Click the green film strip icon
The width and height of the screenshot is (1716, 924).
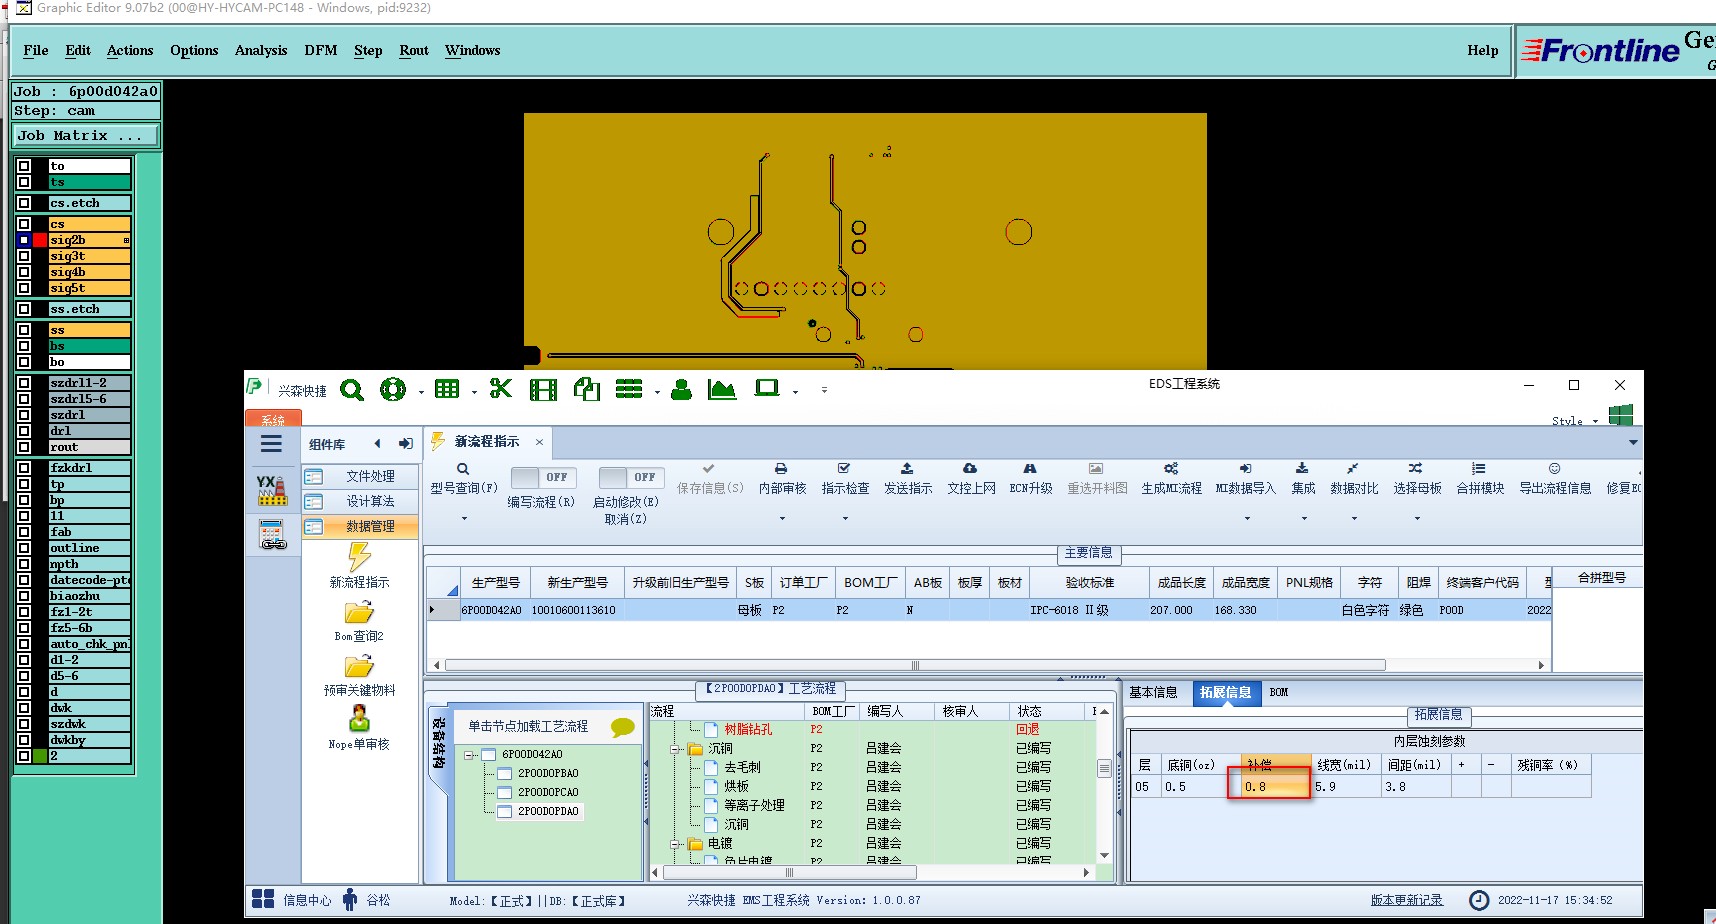[x=543, y=390]
